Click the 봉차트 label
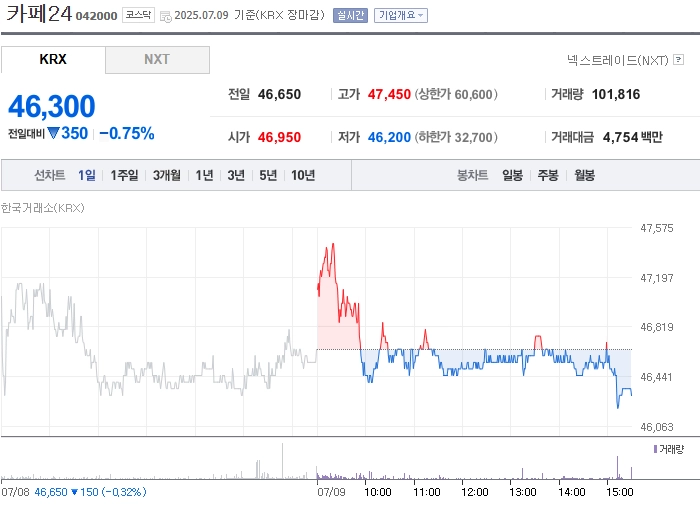This screenshot has width=700, height=515. click(472, 175)
